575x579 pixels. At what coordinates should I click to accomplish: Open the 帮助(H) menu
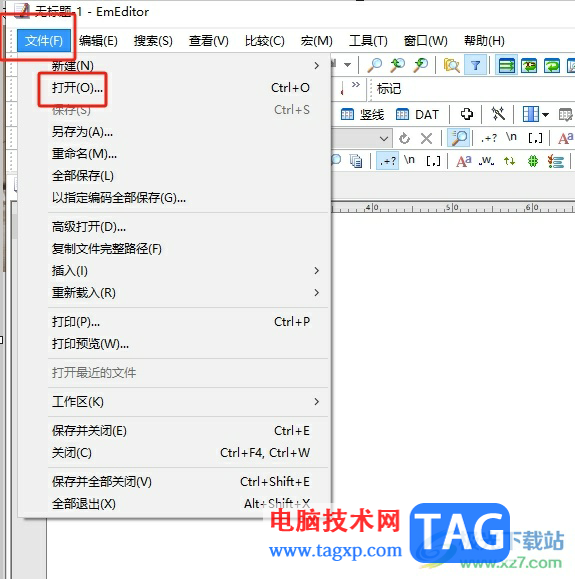coord(484,41)
